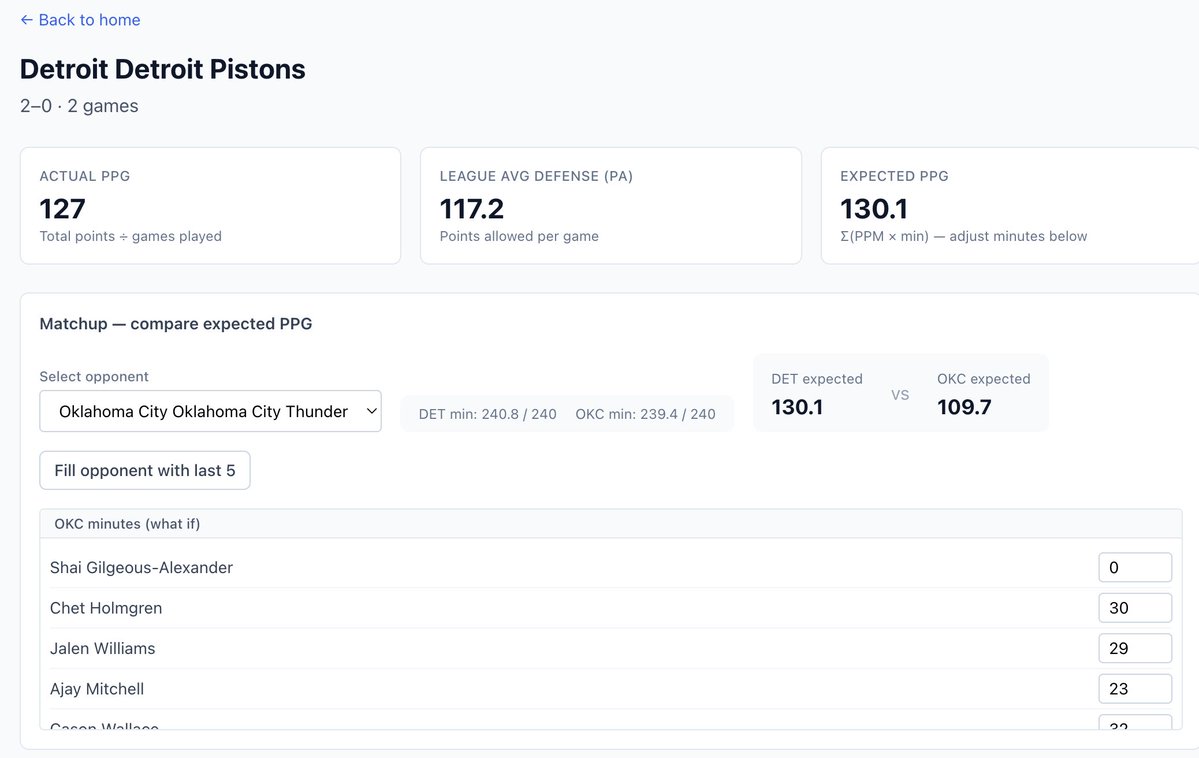Click the Ajay Mitchell player name

(97, 689)
